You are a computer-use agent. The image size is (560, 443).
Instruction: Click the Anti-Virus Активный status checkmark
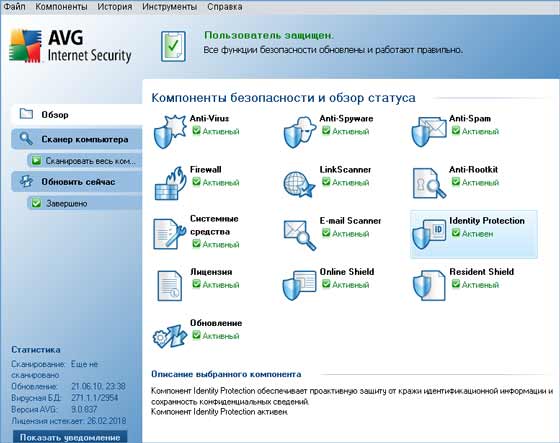tap(196, 131)
